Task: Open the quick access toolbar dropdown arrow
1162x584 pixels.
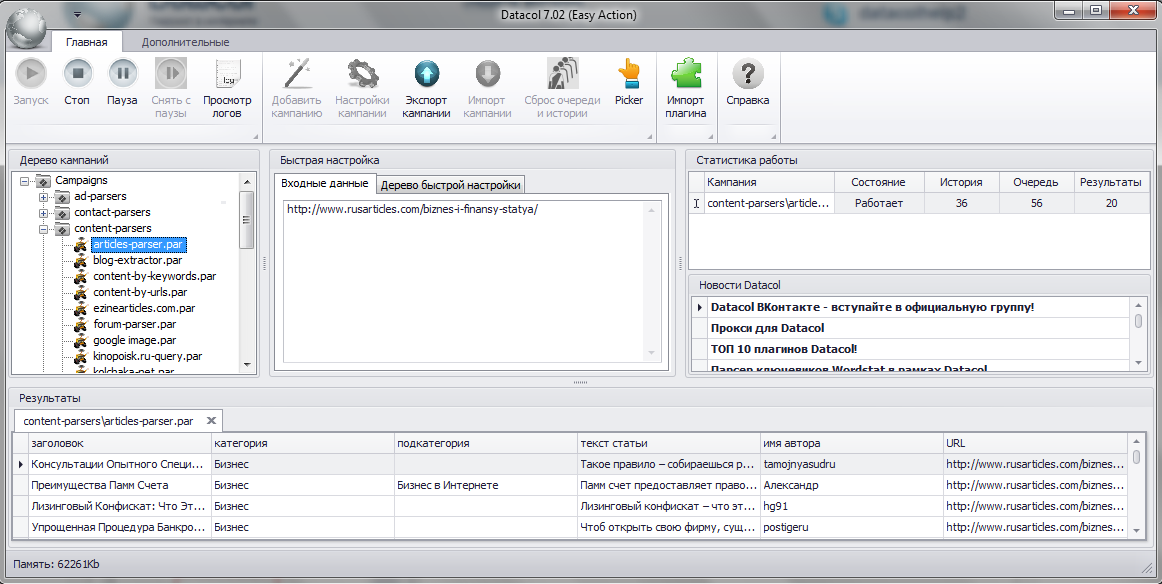Action: tap(78, 14)
